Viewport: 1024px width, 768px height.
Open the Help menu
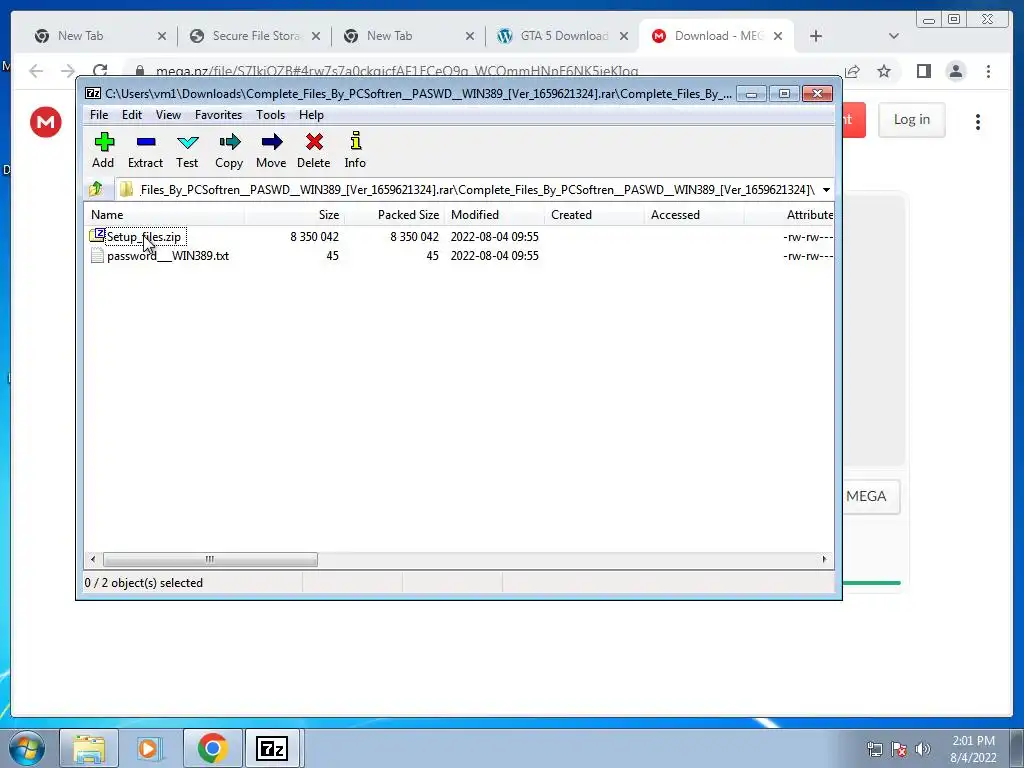tap(312, 115)
